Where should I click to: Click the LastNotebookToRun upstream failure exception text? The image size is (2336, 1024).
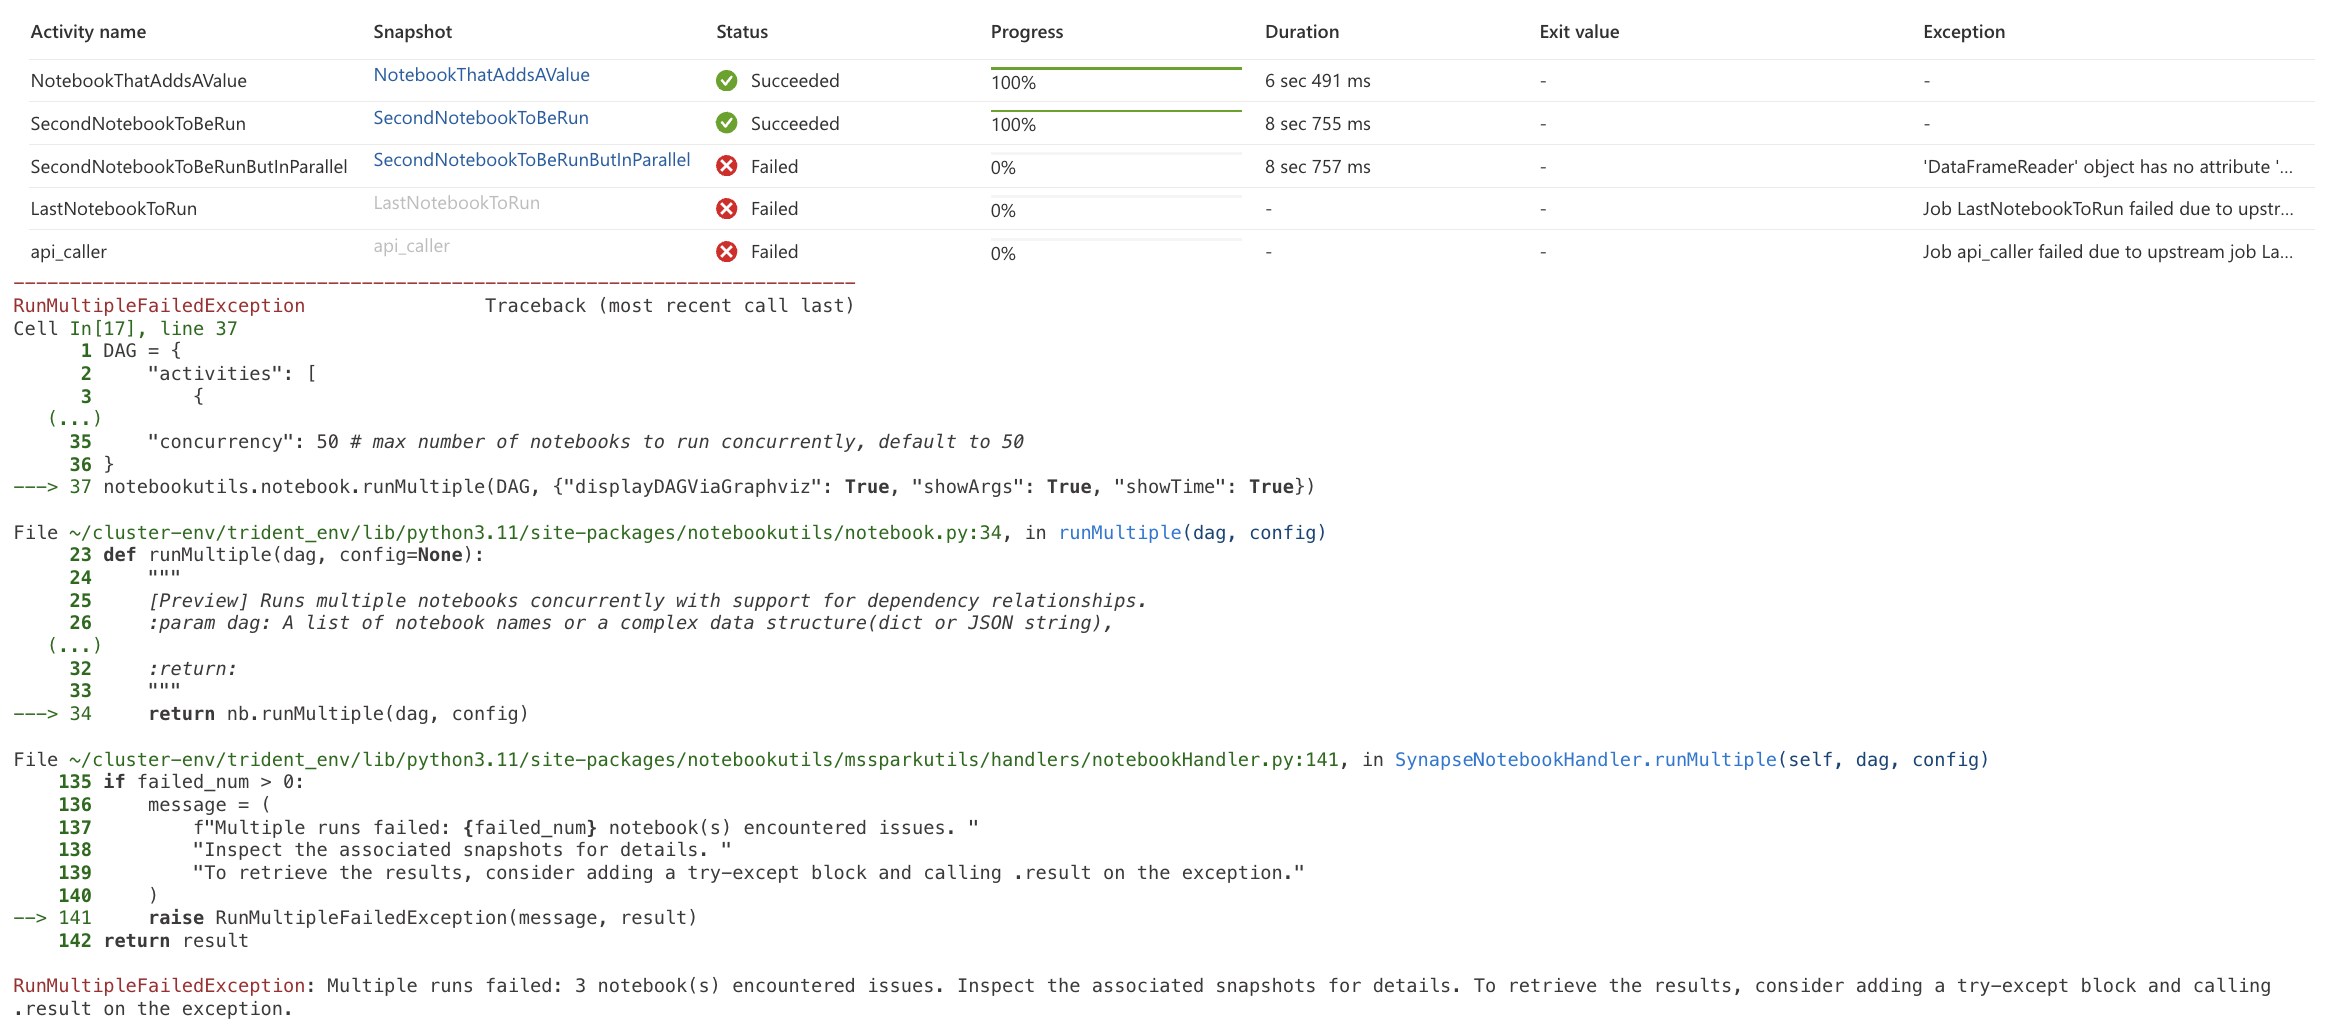[2107, 209]
